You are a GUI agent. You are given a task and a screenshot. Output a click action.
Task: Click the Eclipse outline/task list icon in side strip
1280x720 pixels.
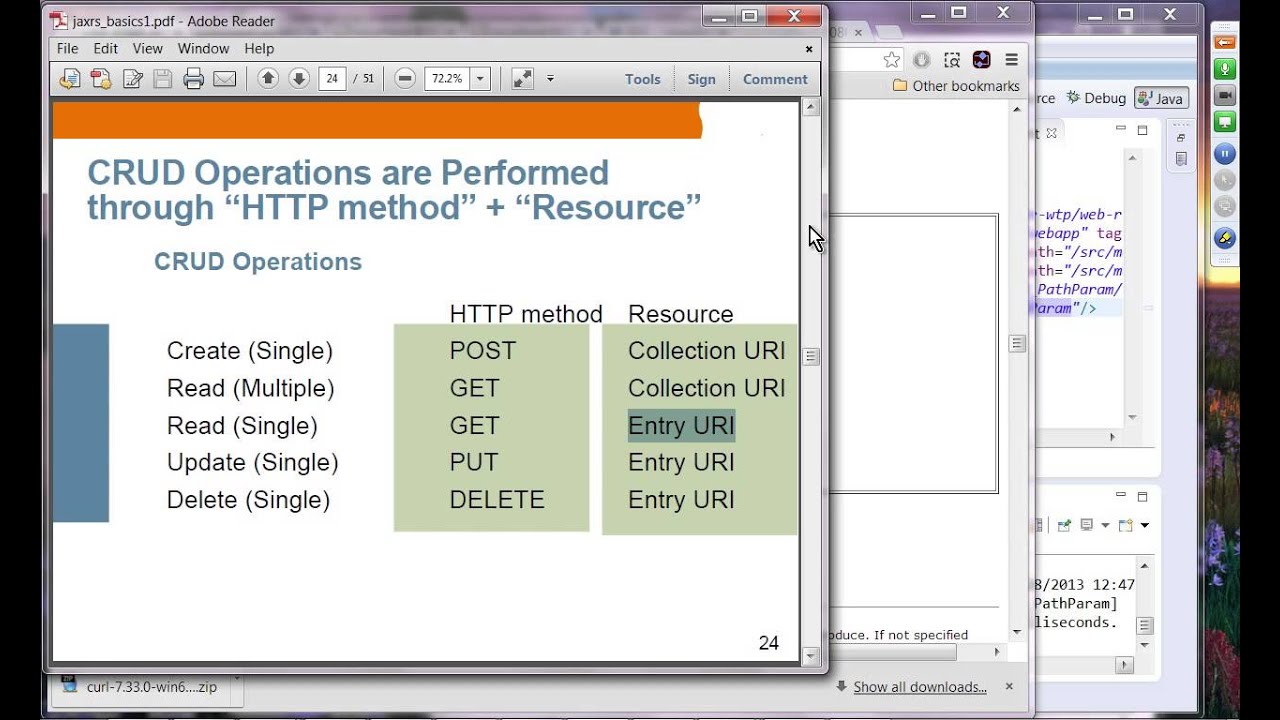pyautogui.click(x=1181, y=159)
